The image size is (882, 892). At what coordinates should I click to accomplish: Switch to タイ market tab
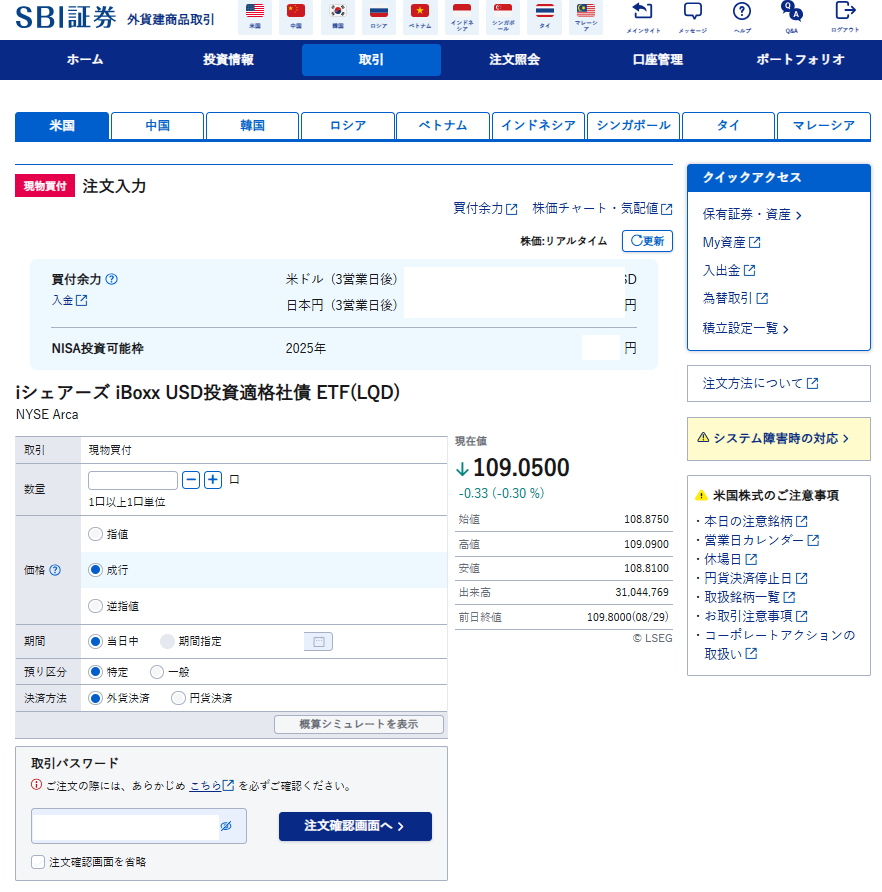click(728, 126)
